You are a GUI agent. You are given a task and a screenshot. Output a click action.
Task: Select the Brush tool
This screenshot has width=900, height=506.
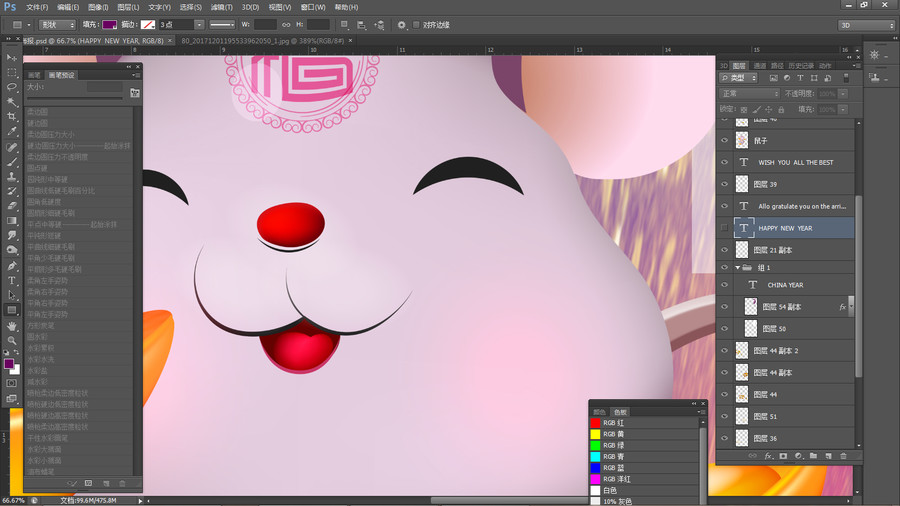tap(11, 162)
